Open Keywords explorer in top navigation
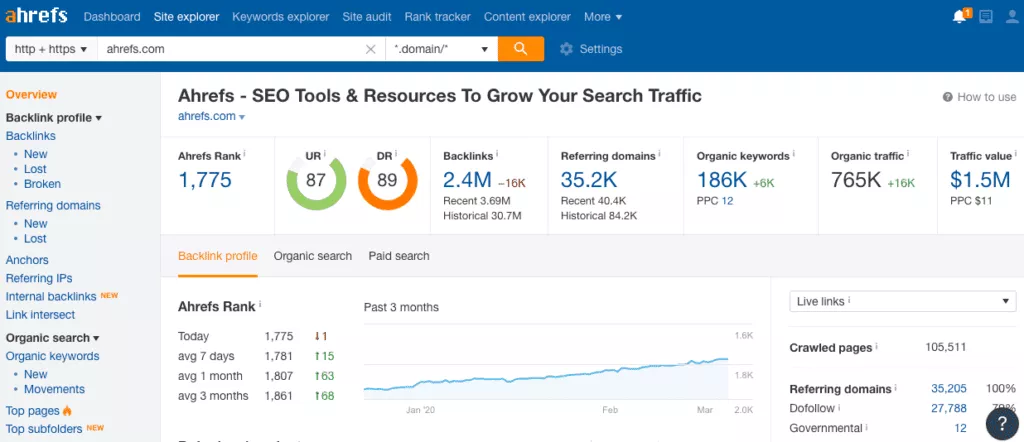Image resolution: width=1024 pixels, height=442 pixels. click(281, 17)
